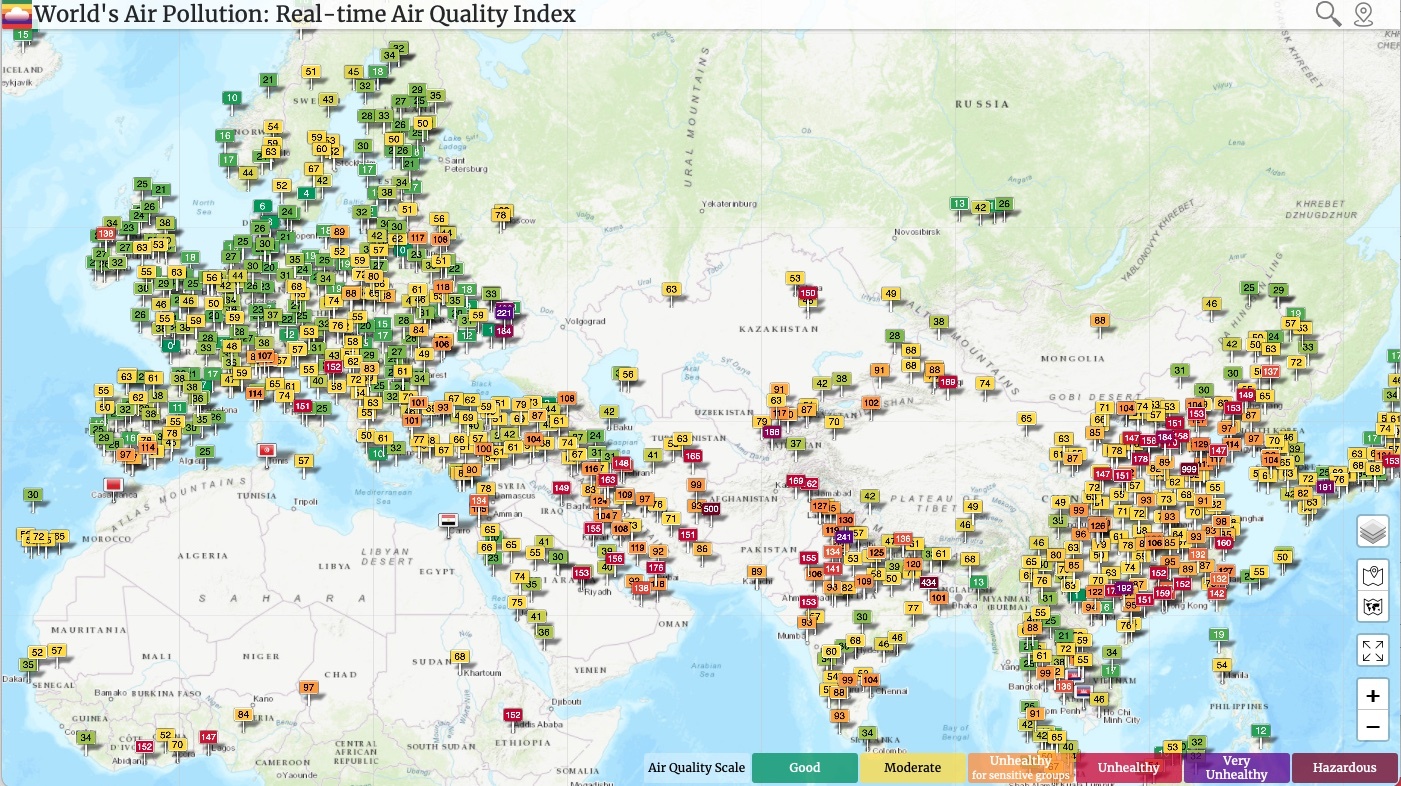Screen dimensions: 1401x786
Task: Click the AQI cloud logo icon
Action: (17, 14)
